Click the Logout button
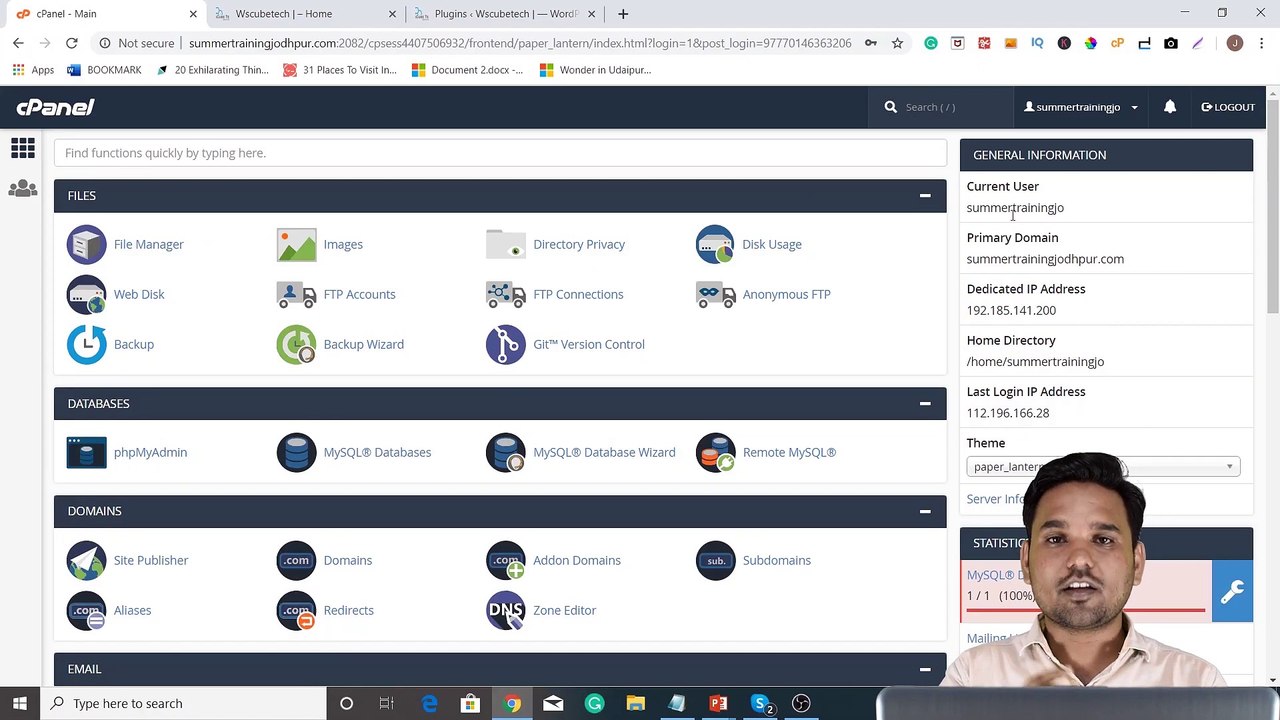This screenshot has height=720, width=1280. [x=1228, y=107]
